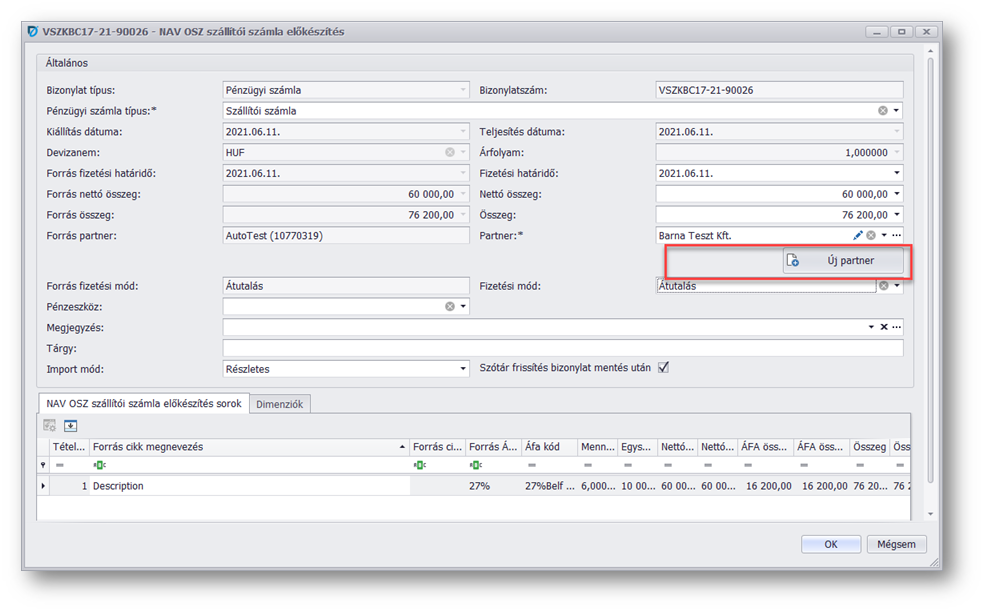Click the pencil edit icon in Partner field
Viewport: 985px width, 613px height.
pyautogui.click(x=858, y=235)
